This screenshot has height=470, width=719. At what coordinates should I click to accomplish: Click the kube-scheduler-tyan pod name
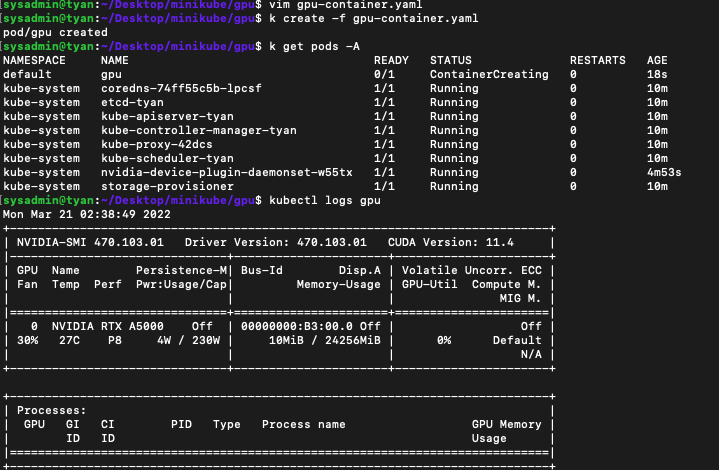(167, 158)
